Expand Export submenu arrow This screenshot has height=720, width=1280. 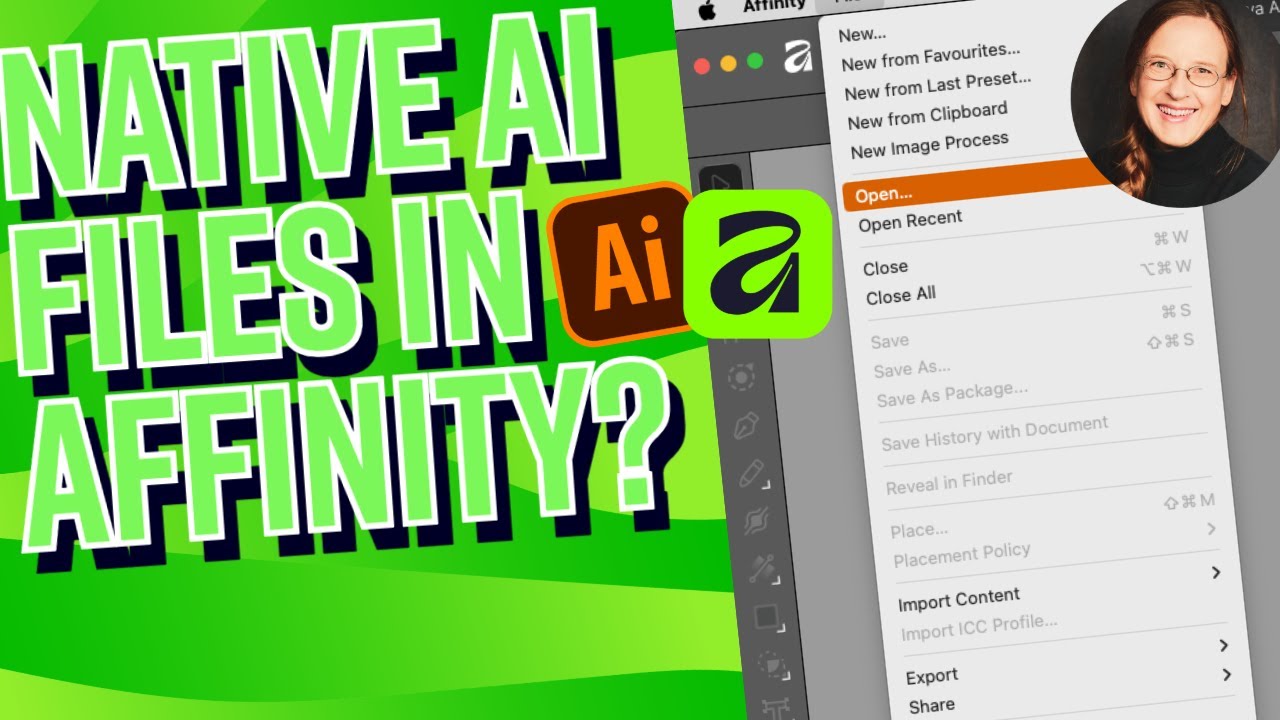point(1223,646)
